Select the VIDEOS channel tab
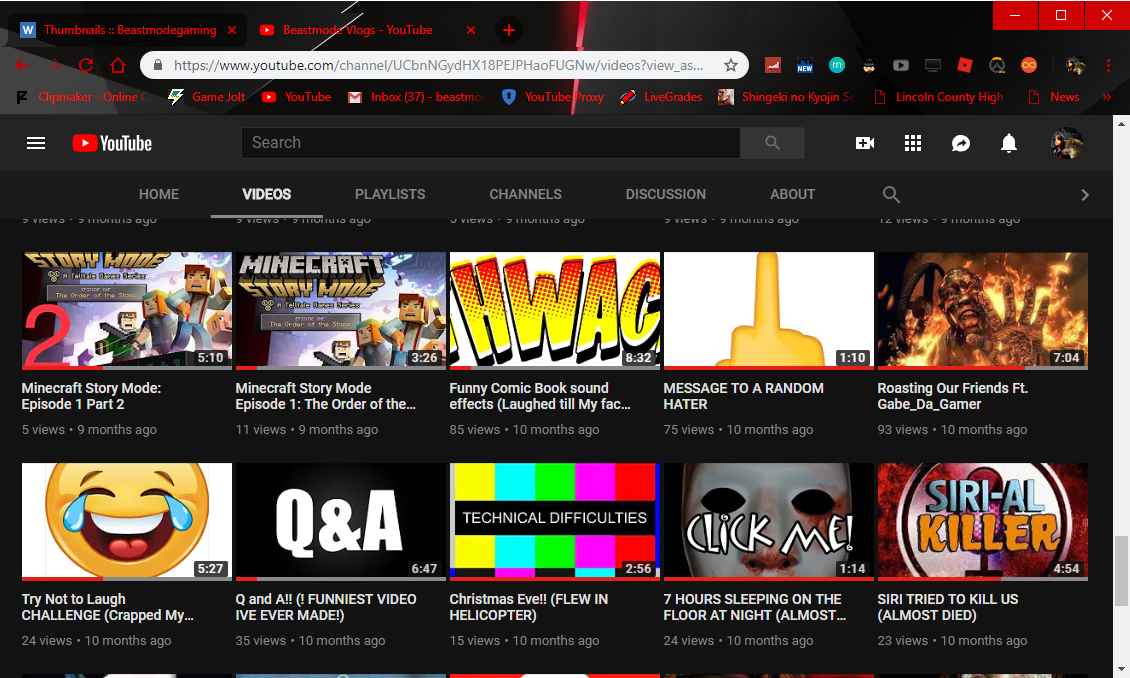Screen dimensions: 1130x678 (267, 195)
